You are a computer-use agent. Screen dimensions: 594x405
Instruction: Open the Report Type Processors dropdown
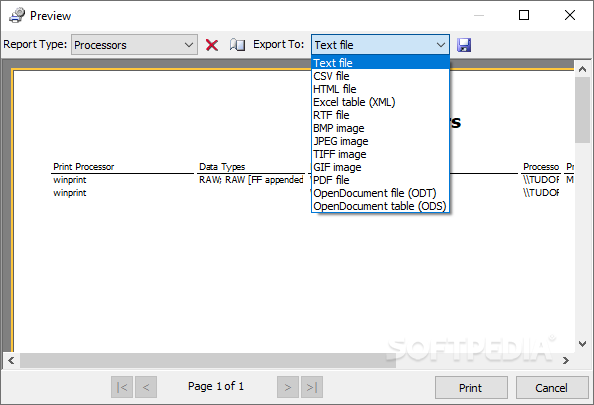click(x=134, y=45)
